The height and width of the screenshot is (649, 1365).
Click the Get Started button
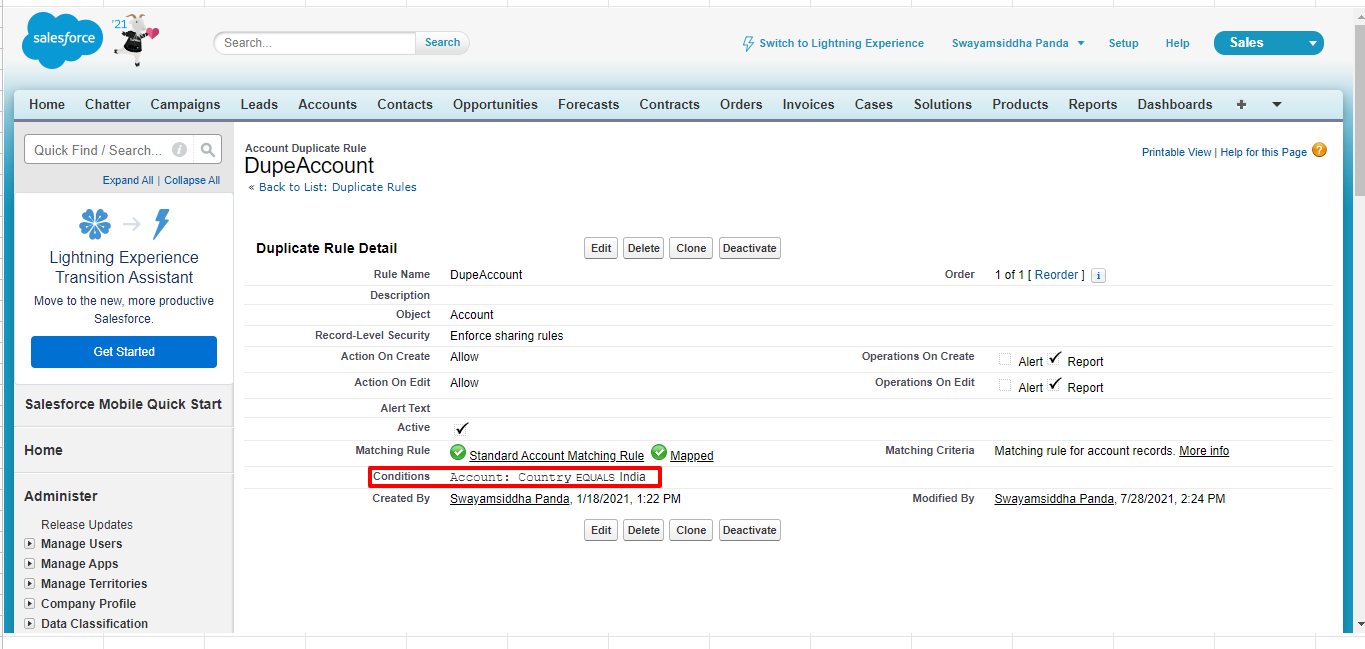point(124,352)
